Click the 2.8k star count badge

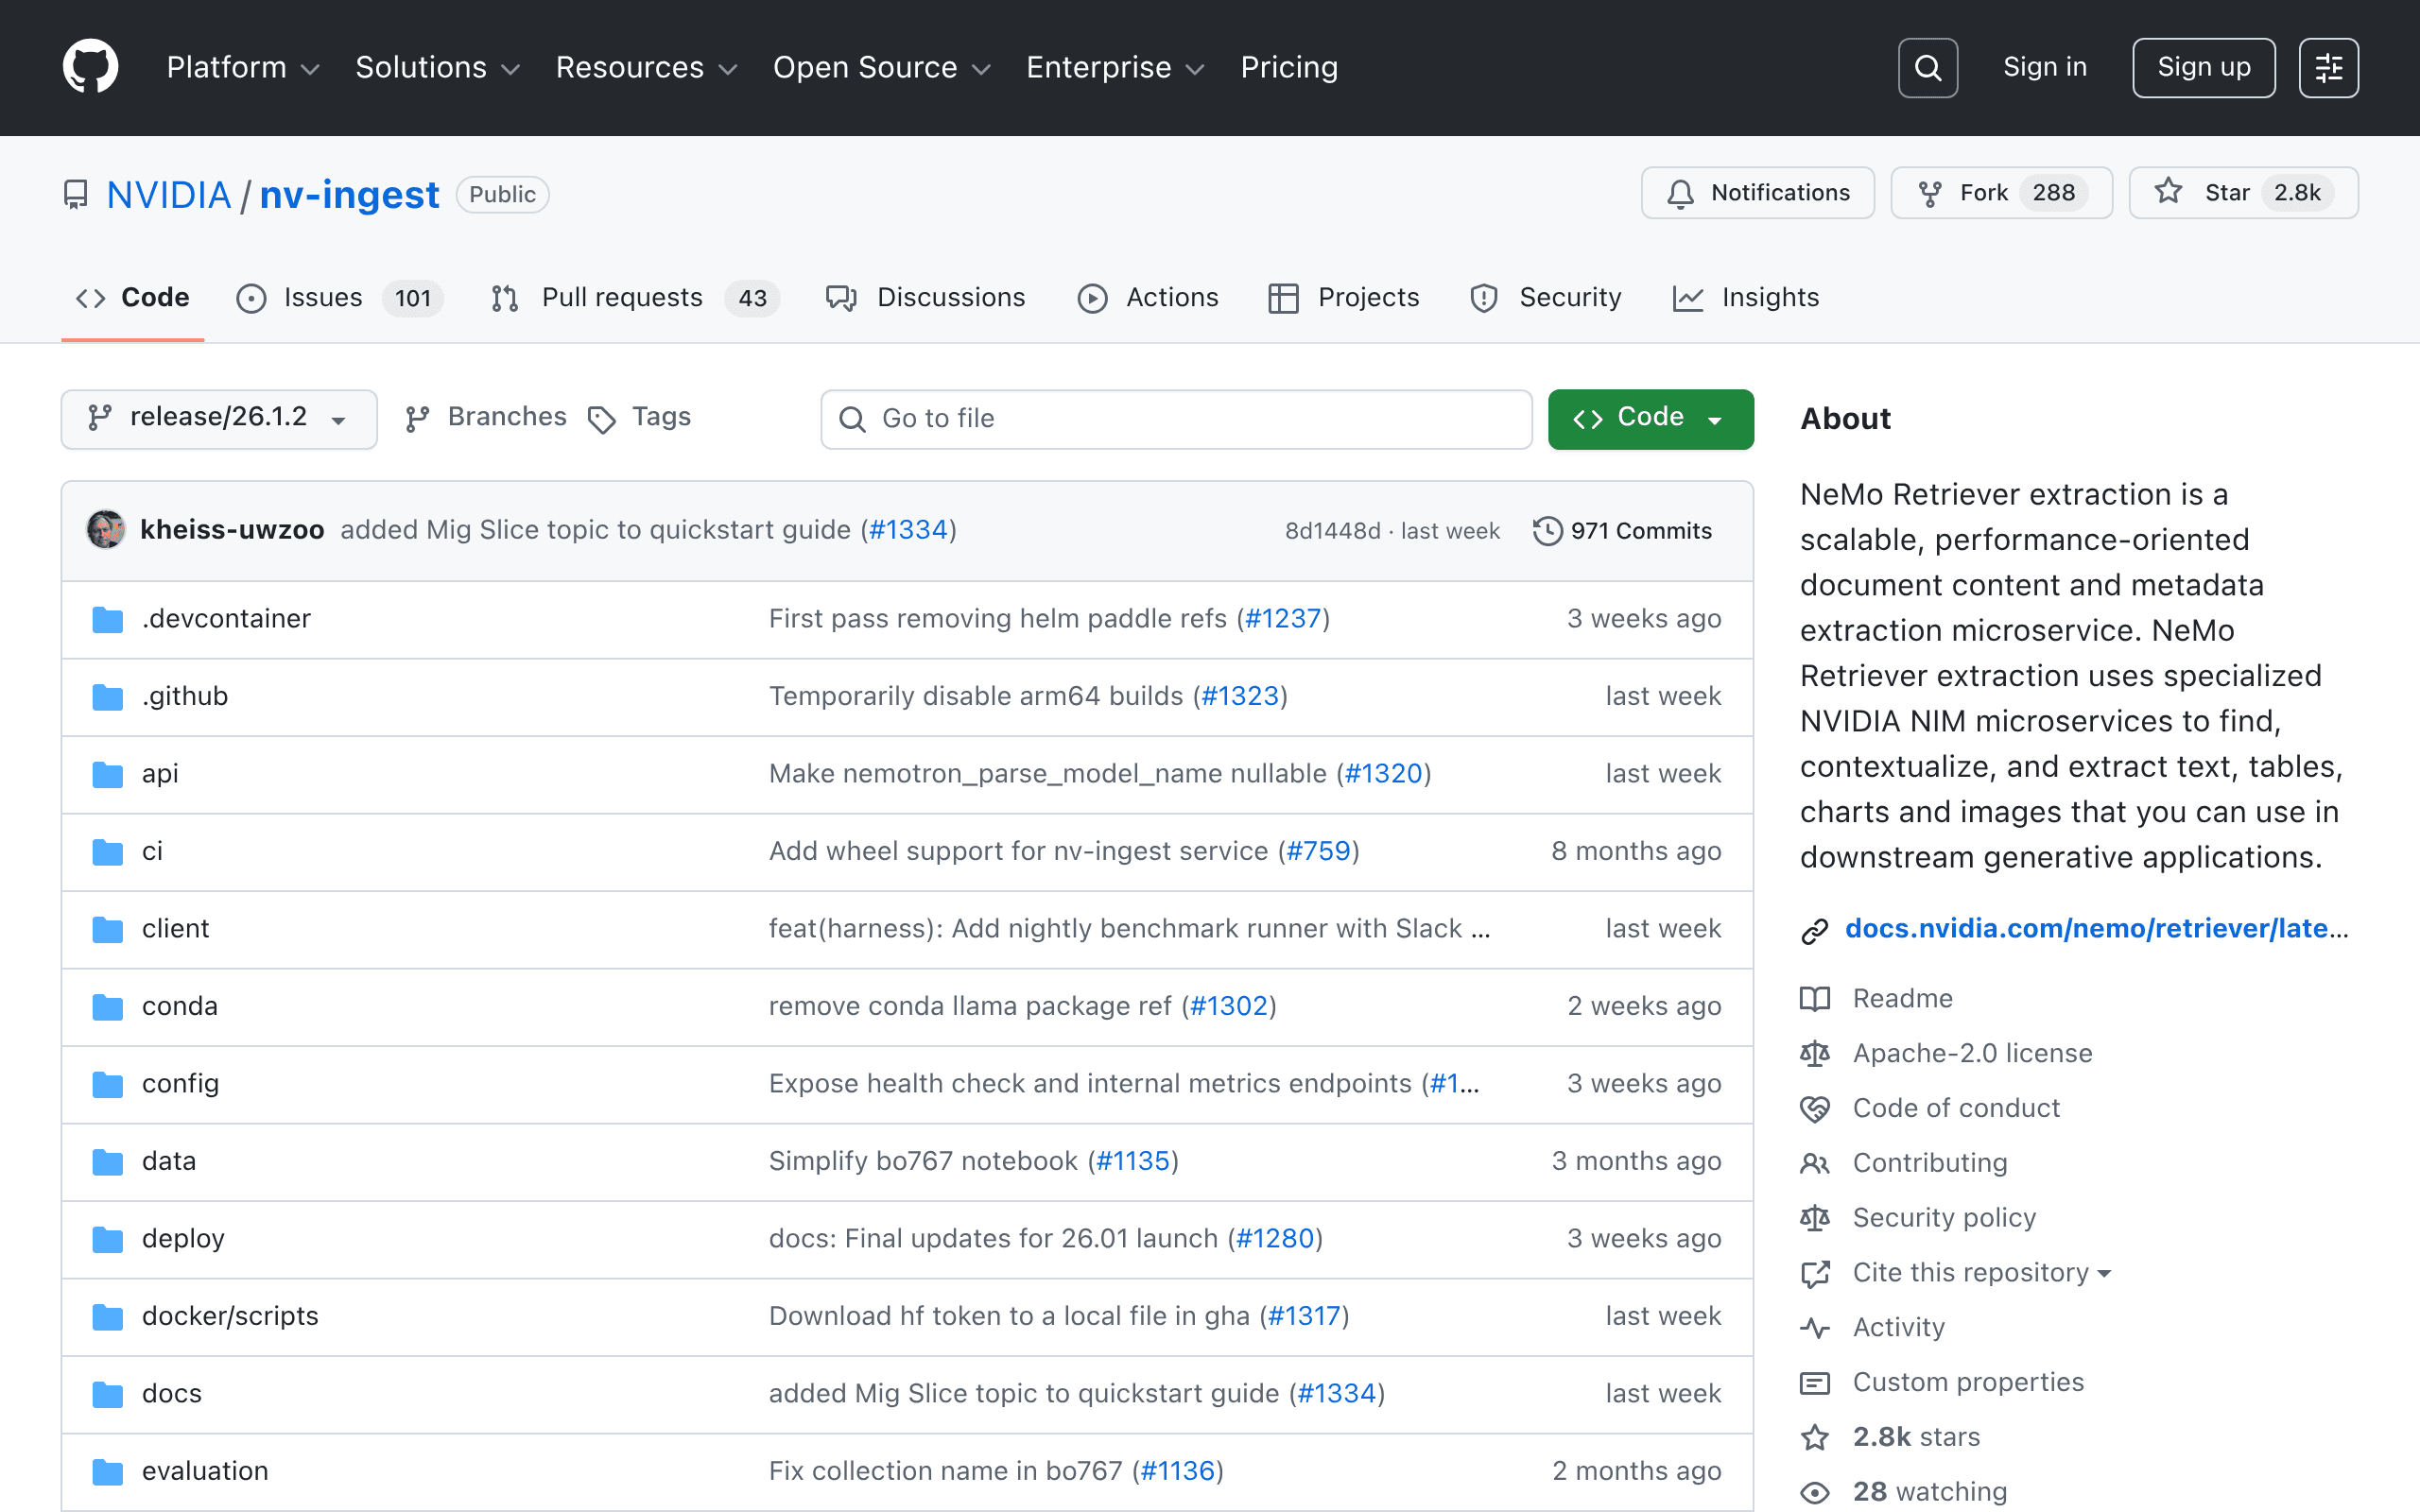click(x=2297, y=193)
